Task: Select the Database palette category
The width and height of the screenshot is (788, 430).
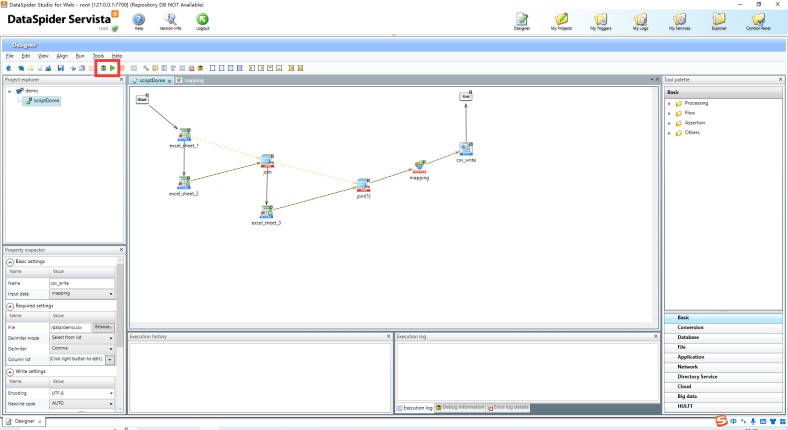Action: pos(723,337)
